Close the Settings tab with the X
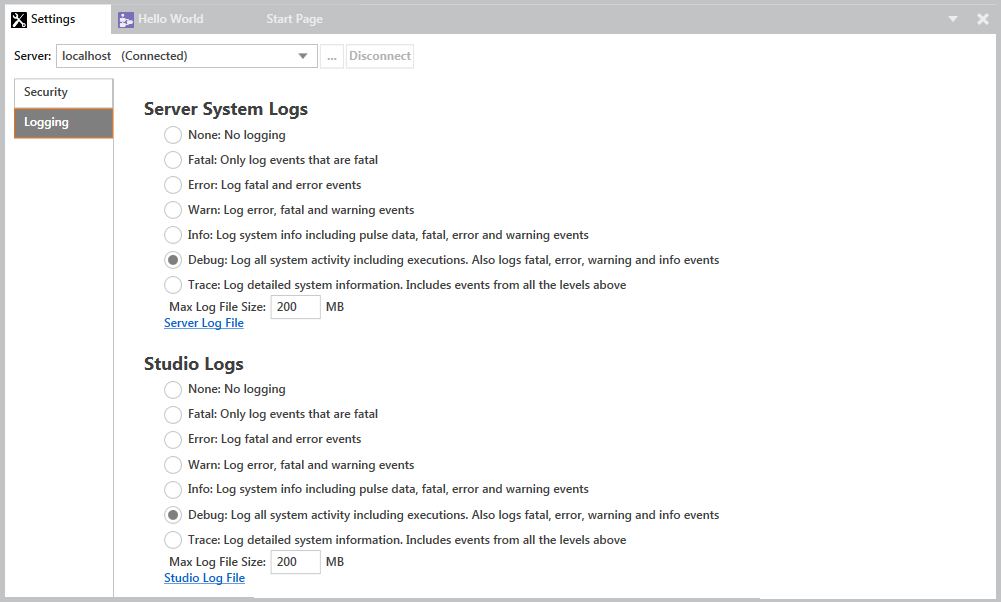1001x602 pixels. point(983,19)
